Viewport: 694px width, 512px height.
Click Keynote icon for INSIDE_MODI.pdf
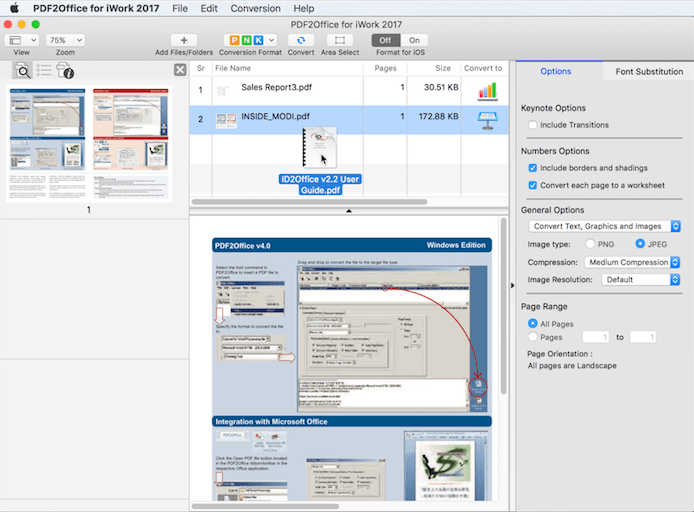pyautogui.click(x=487, y=119)
